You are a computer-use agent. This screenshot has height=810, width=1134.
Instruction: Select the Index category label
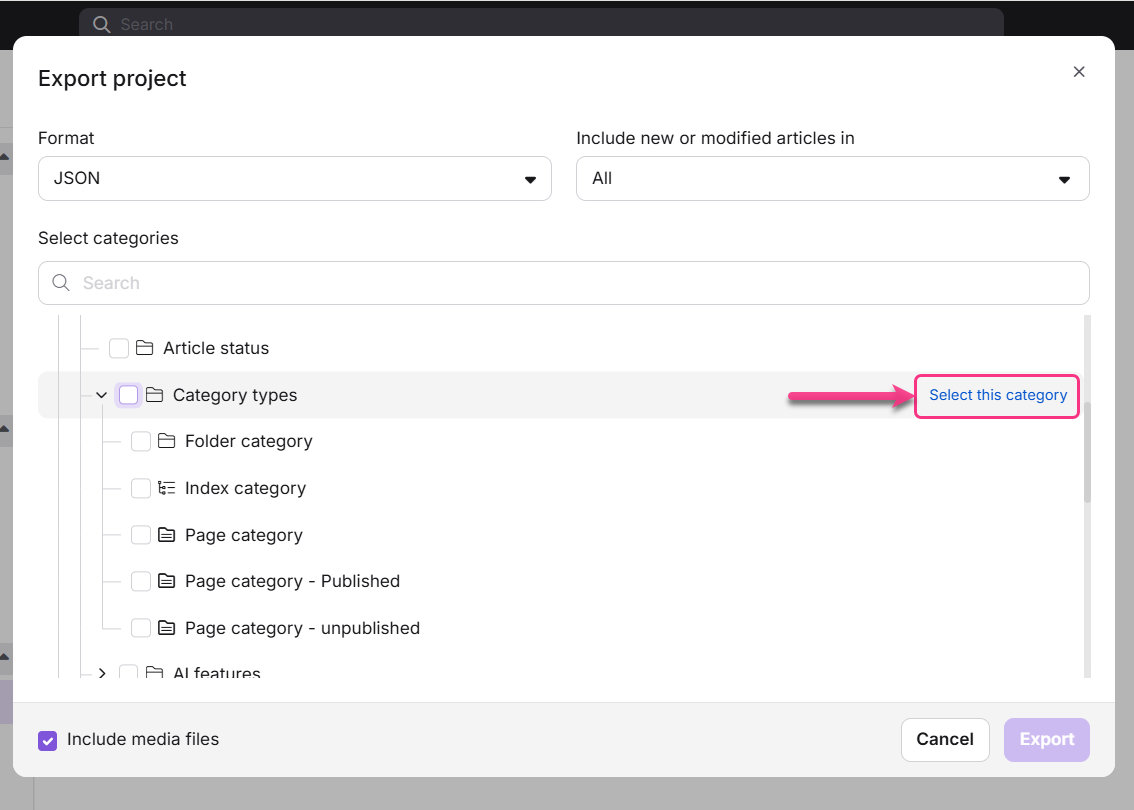coord(245,488)
